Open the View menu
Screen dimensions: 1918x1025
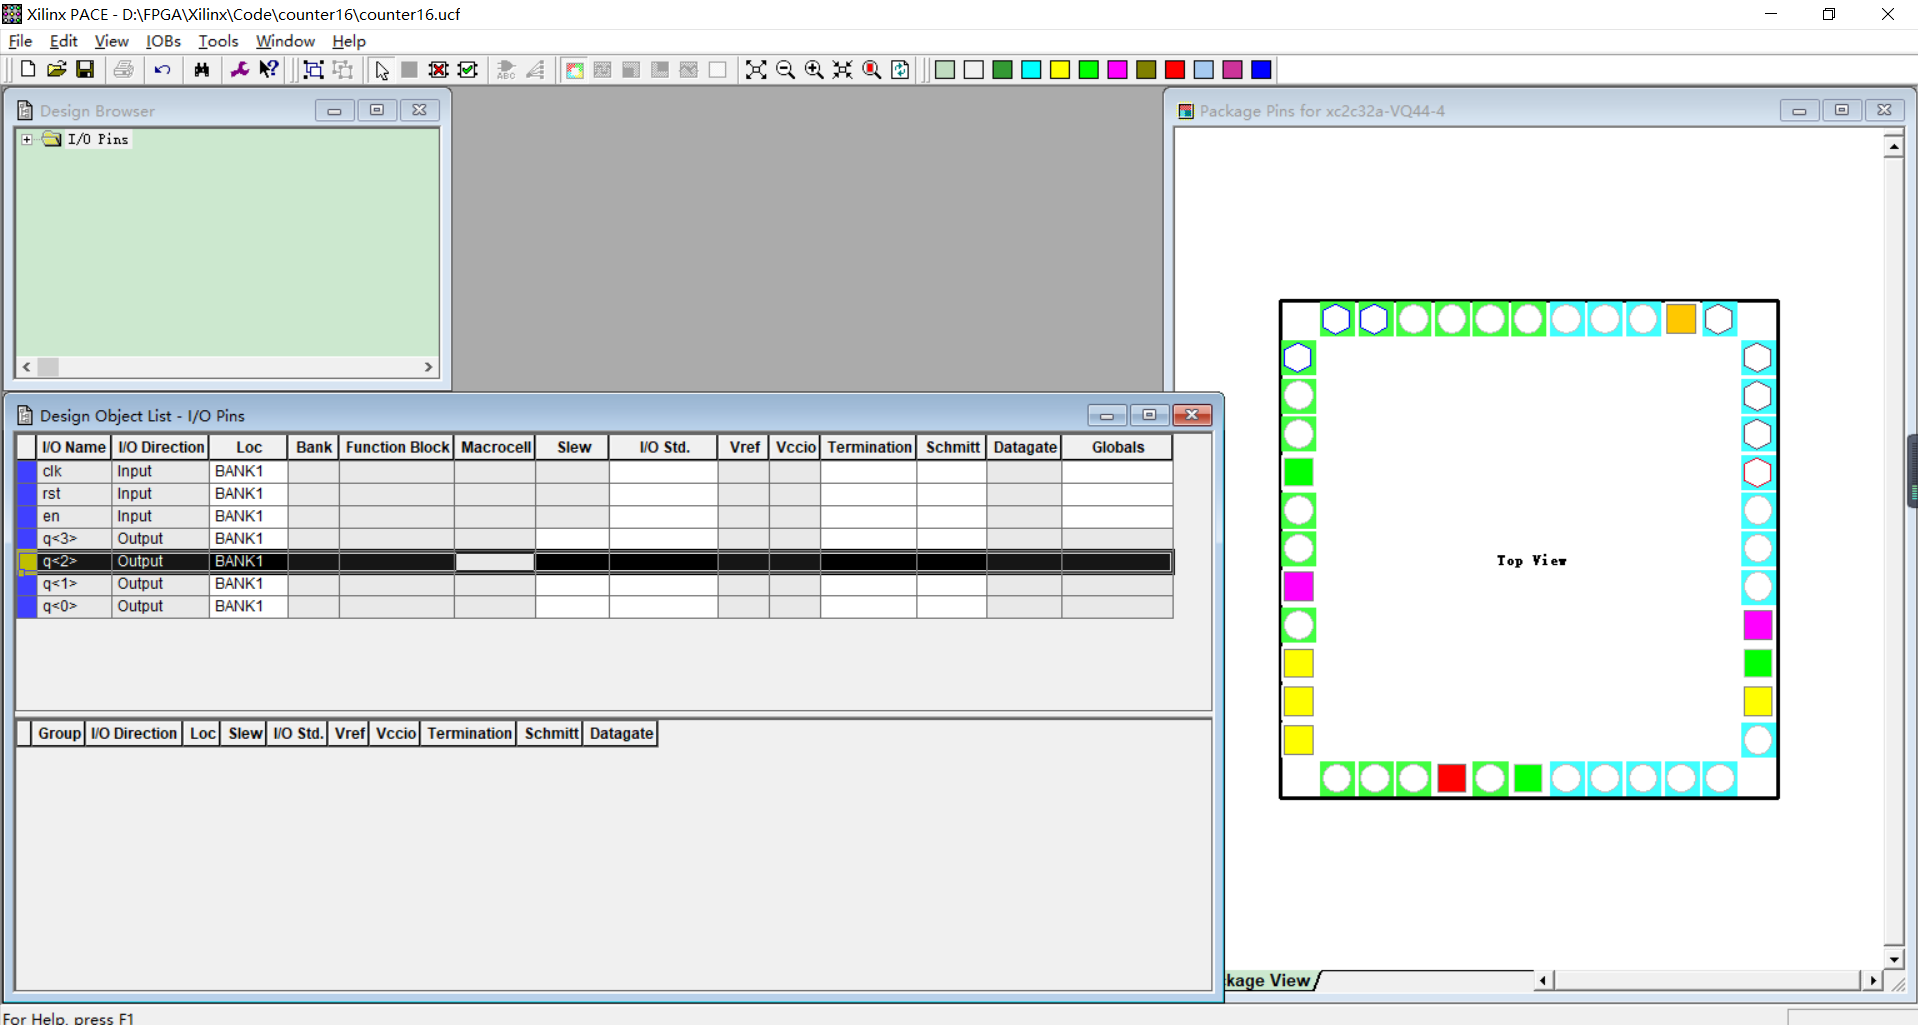[x=111, y=41]
